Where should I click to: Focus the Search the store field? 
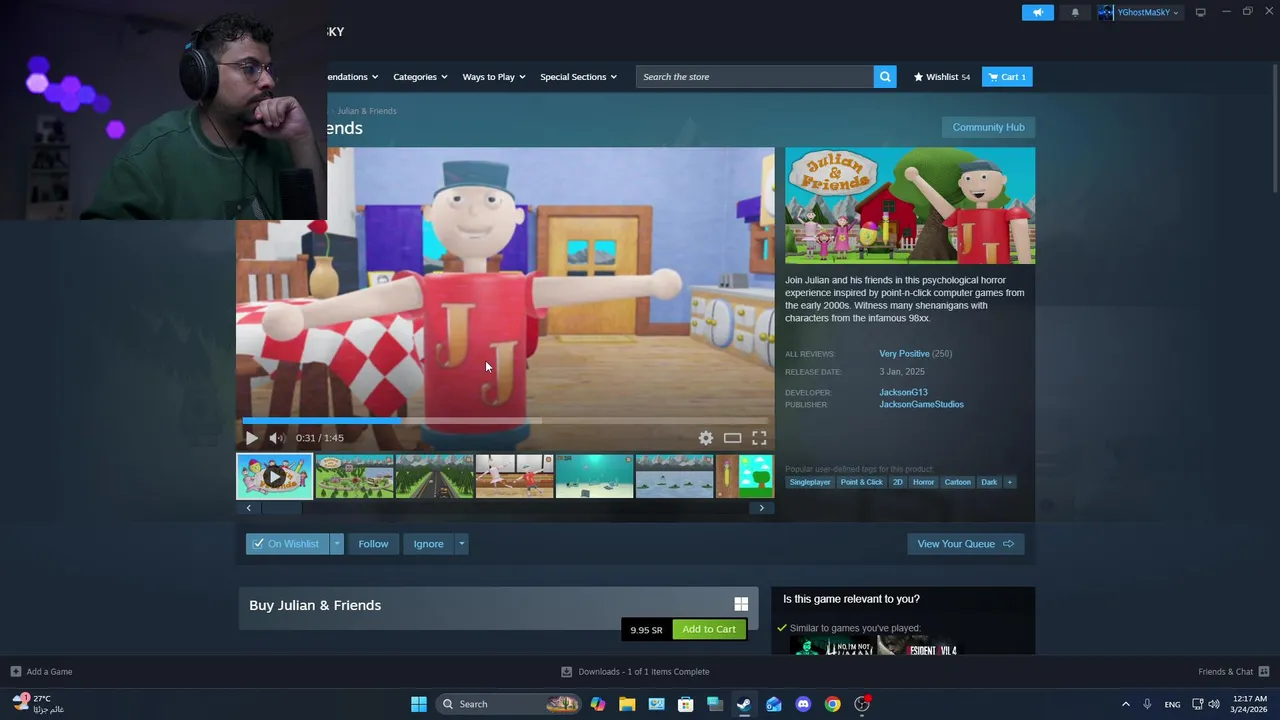tap(755, 77)
